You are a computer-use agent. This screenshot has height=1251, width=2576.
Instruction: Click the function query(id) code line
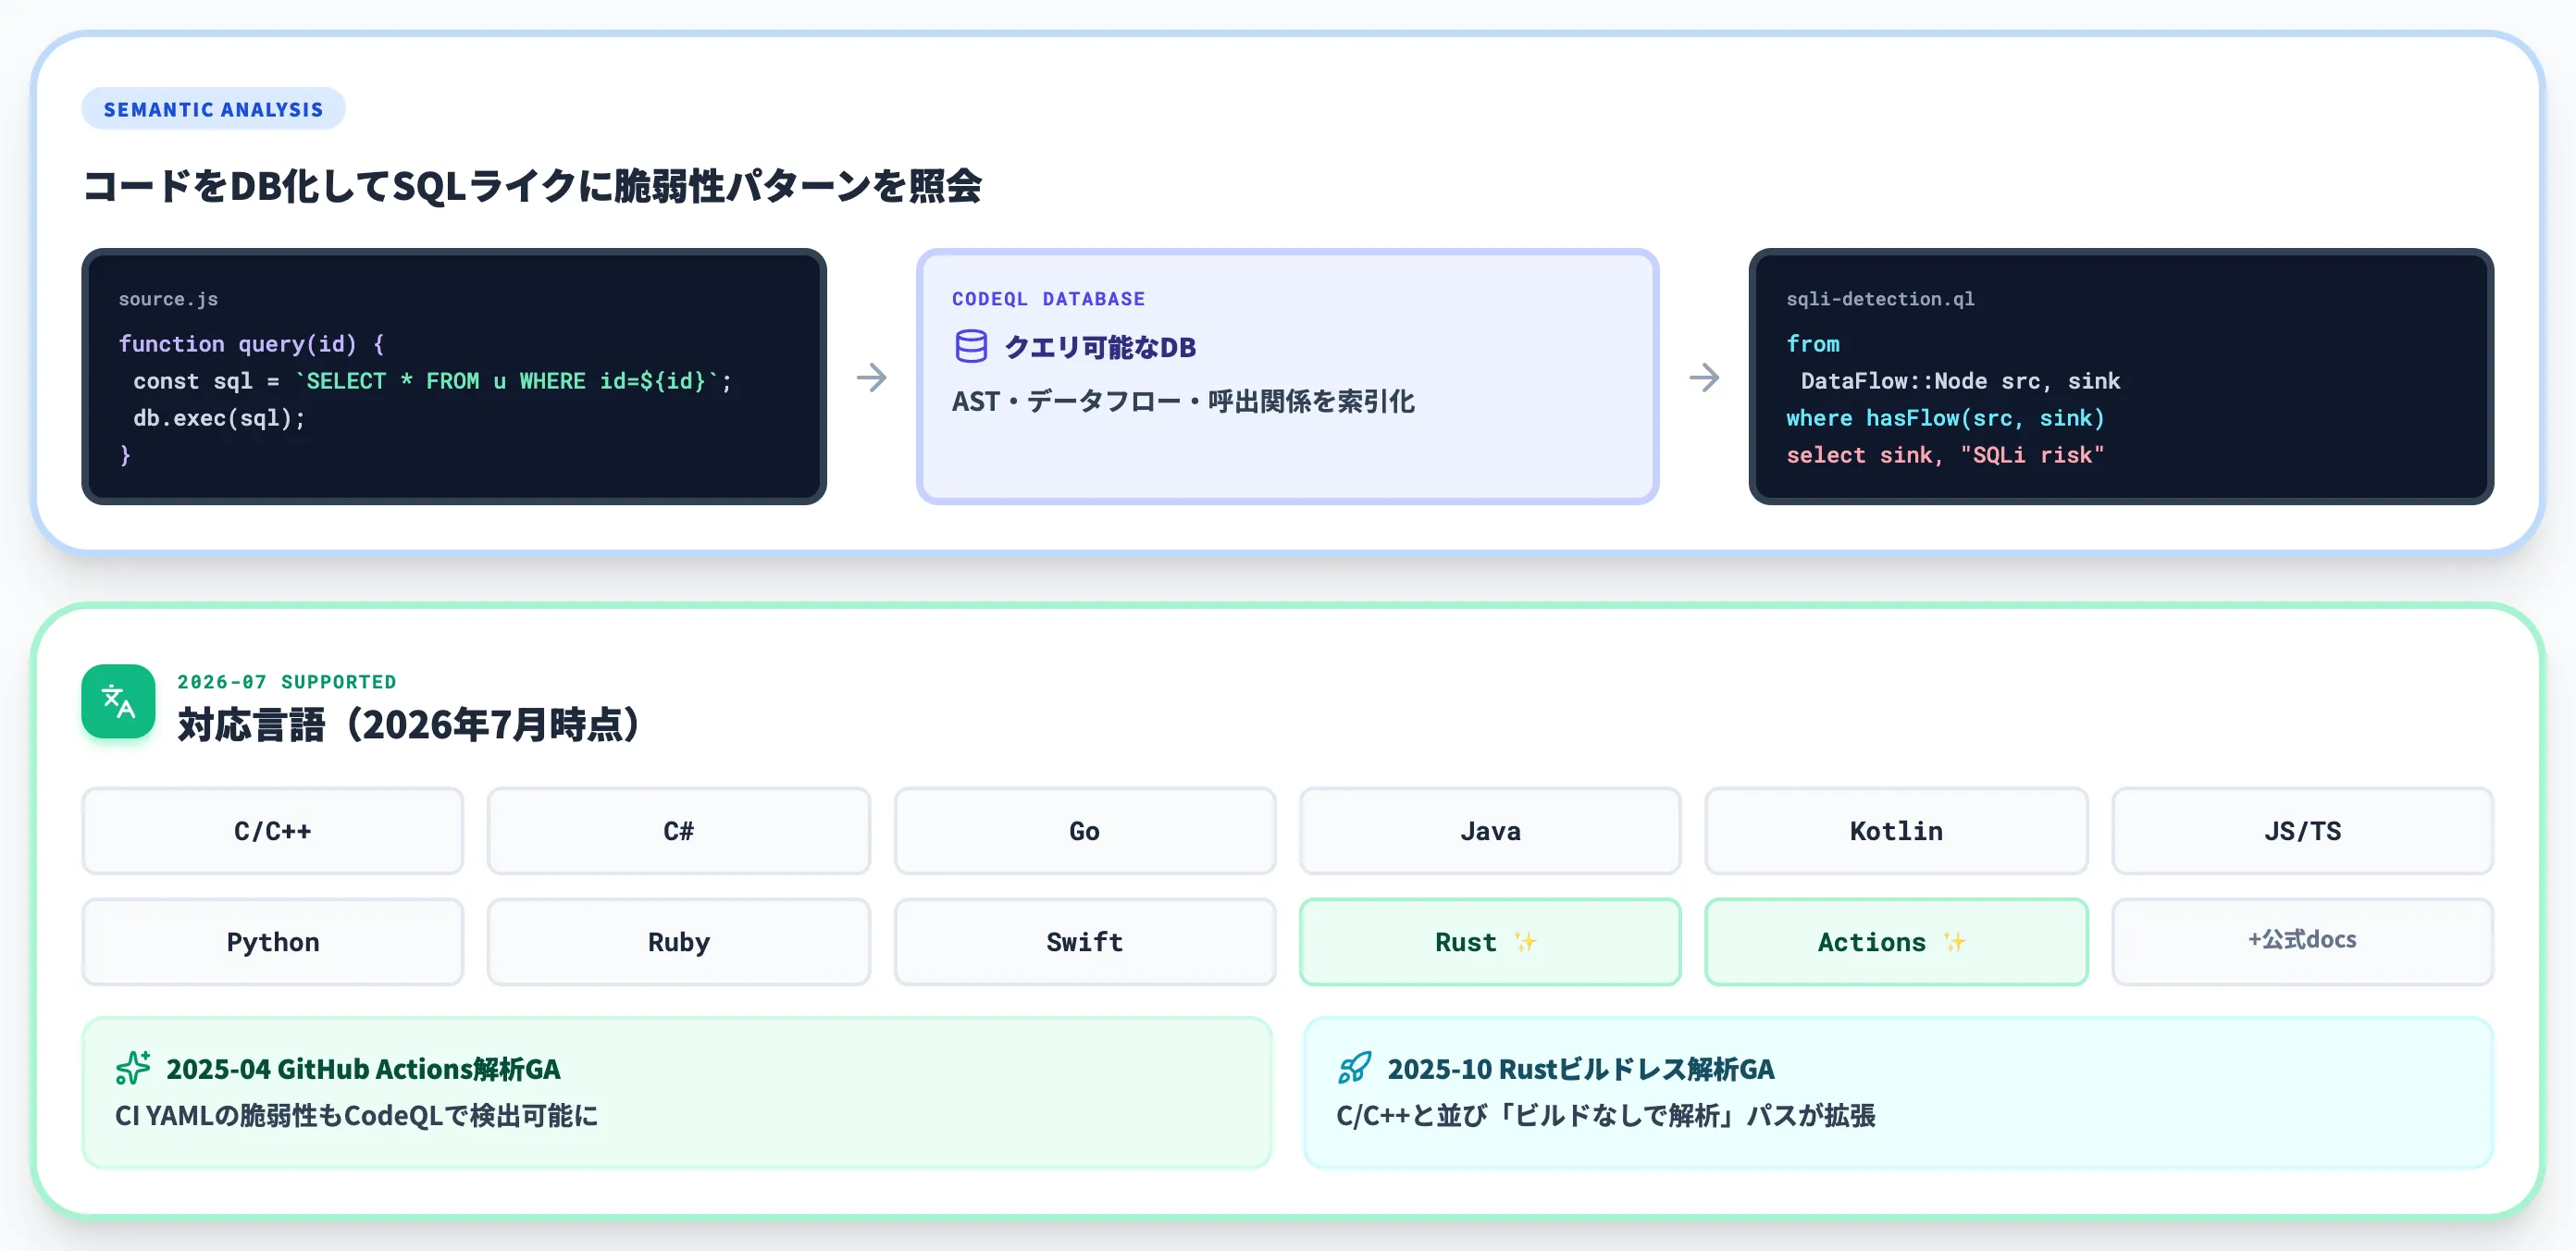(251, 344)
